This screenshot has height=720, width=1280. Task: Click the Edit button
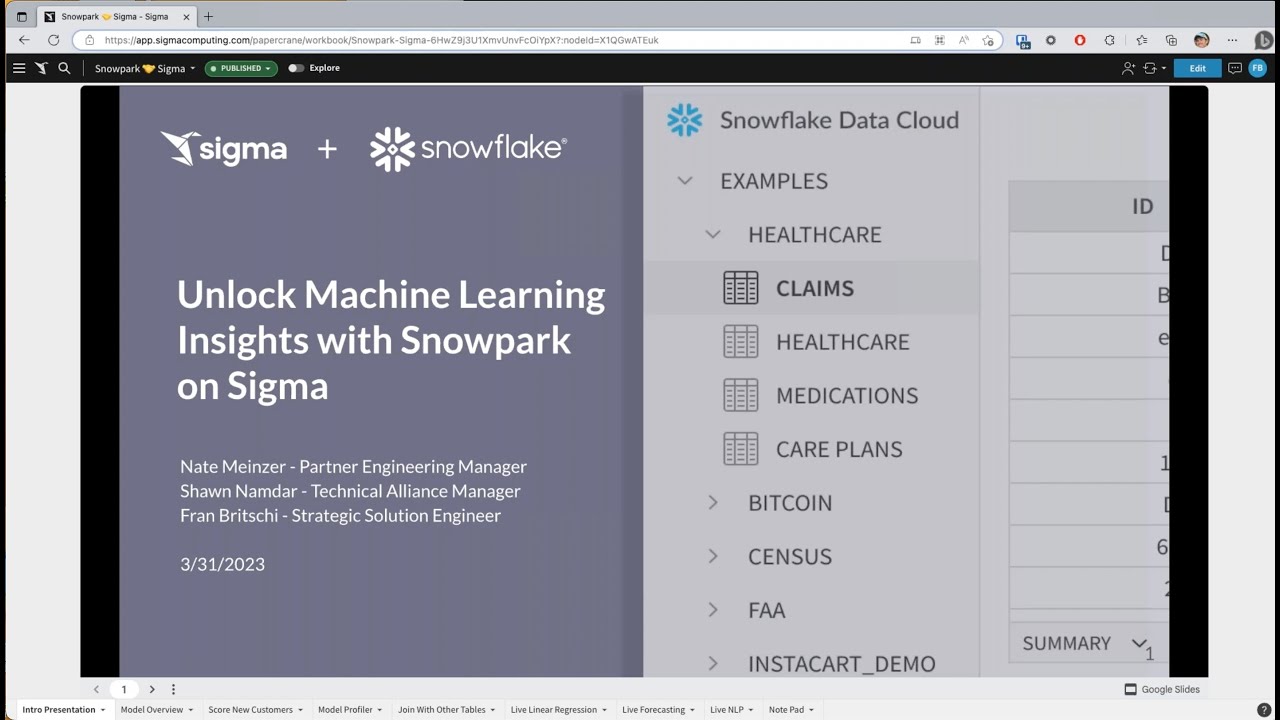pos(1197,68)
